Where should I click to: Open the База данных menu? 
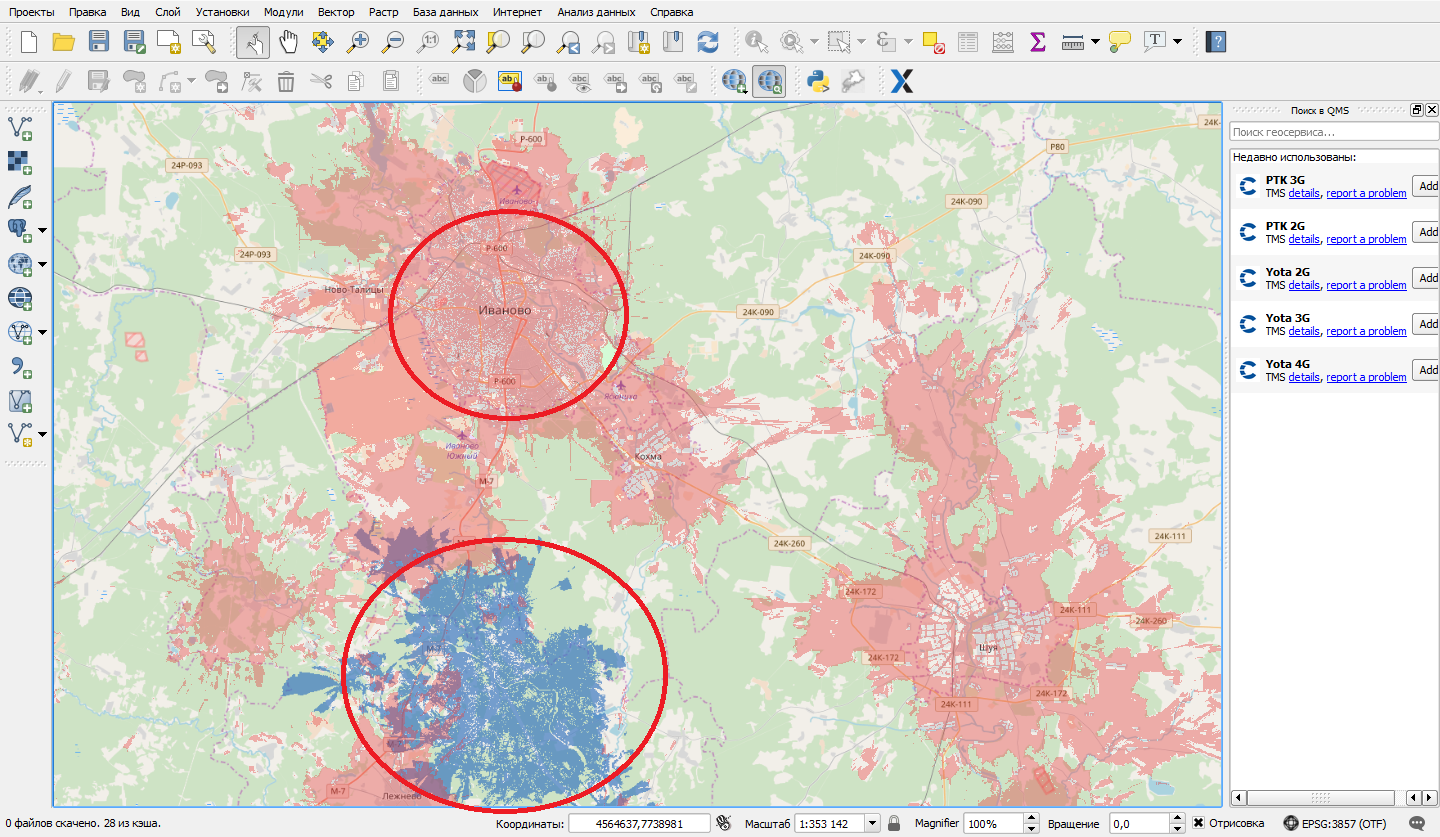pyautogui.click(x=445, y=12)
